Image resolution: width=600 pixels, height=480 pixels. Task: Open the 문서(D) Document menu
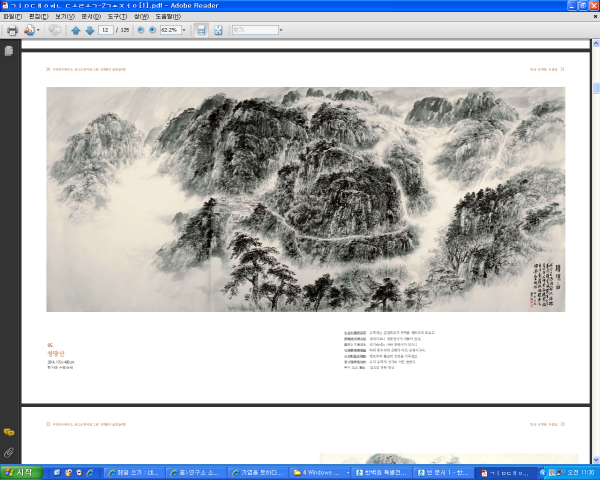pyautogui.click(x=91, y=16)
